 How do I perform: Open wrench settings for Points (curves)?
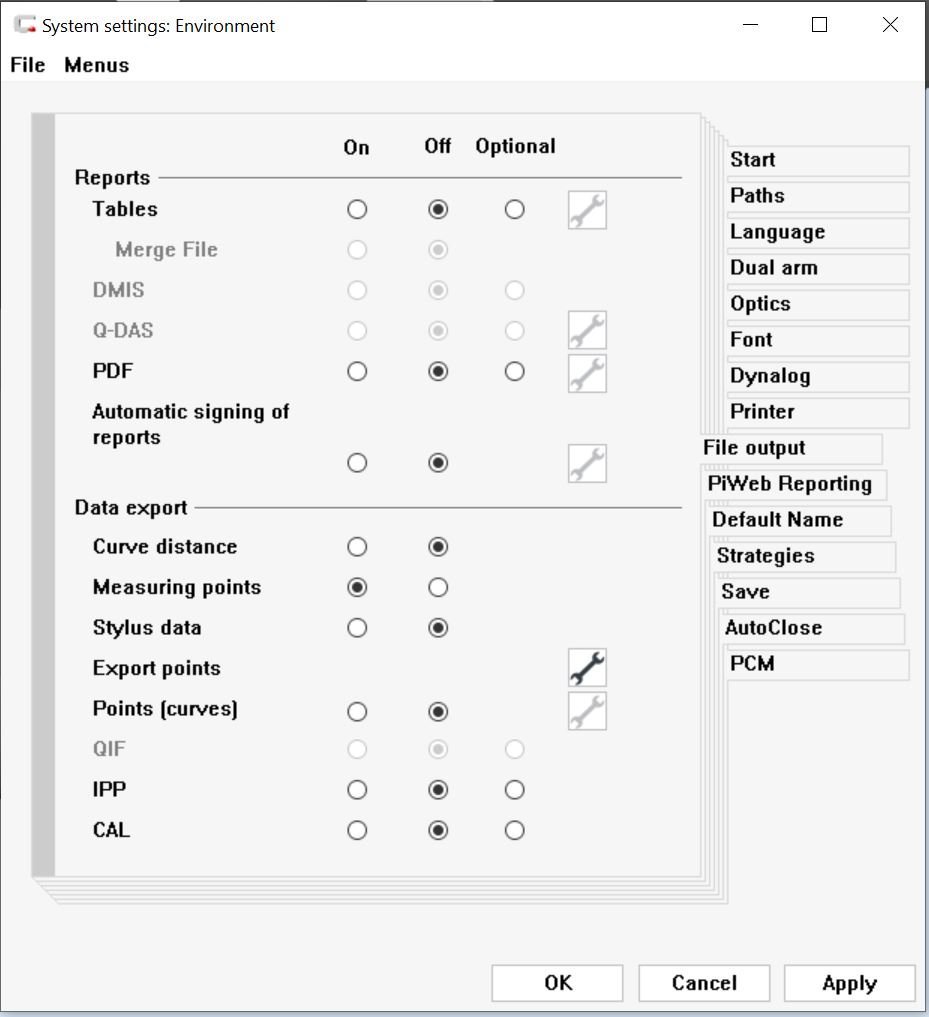[x=587, y=711]
